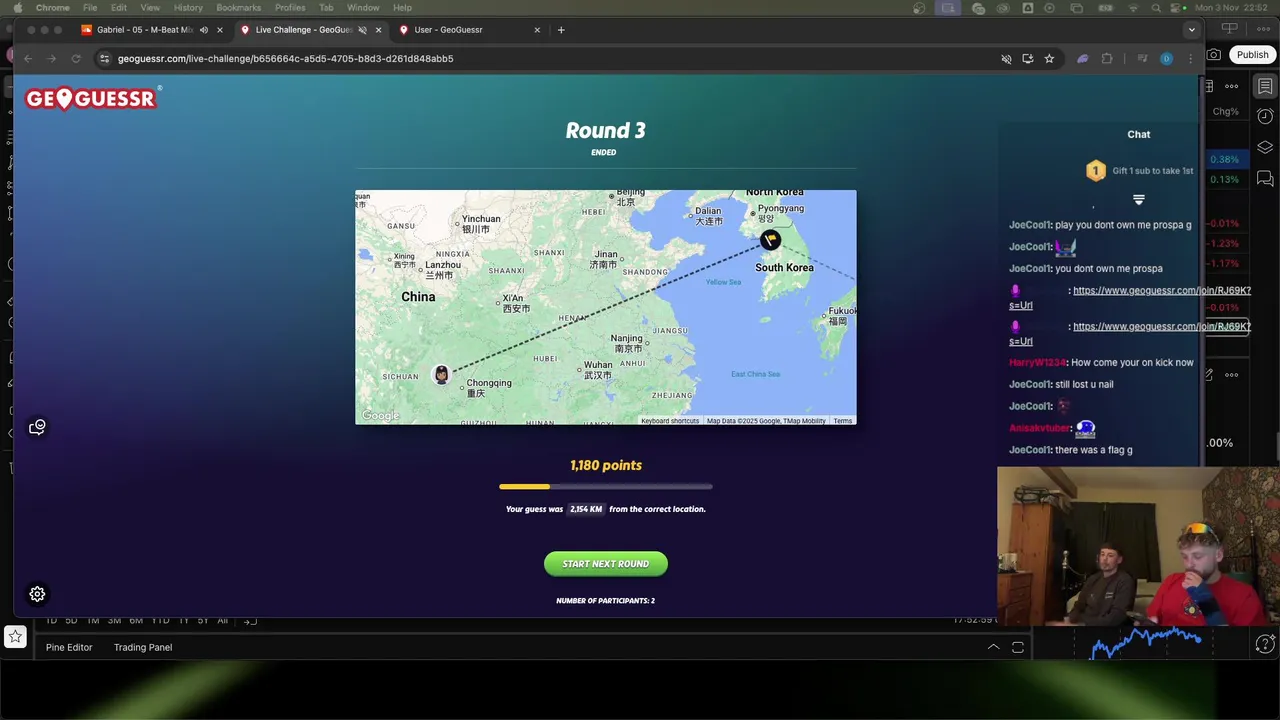Open TradingView watchlist icon in right sidebar
The image size is (1280, 720).
1265,86
